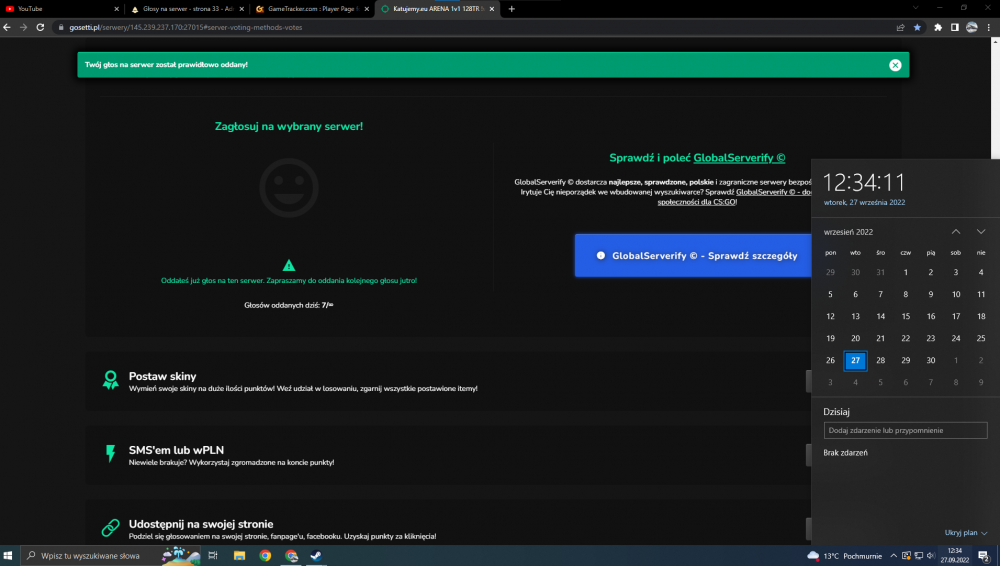This screenshot has height=566, width=1000.
Task: Focus the gosetti.pl address bar
Action: (x=472, y=27)
